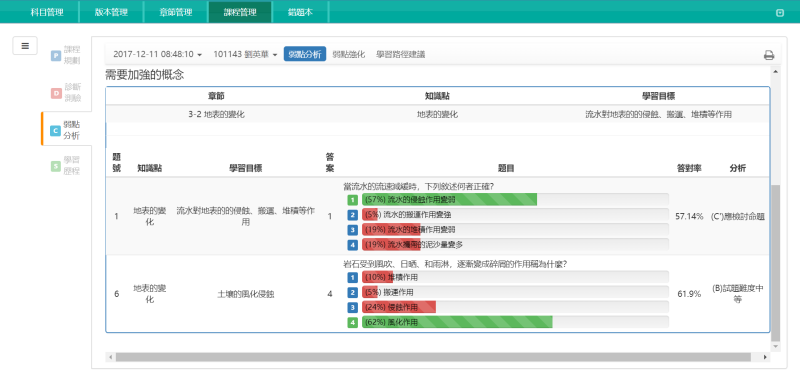Click the top-right corner expand icon
Screen dimensions: 800x384
coord(780,13)
